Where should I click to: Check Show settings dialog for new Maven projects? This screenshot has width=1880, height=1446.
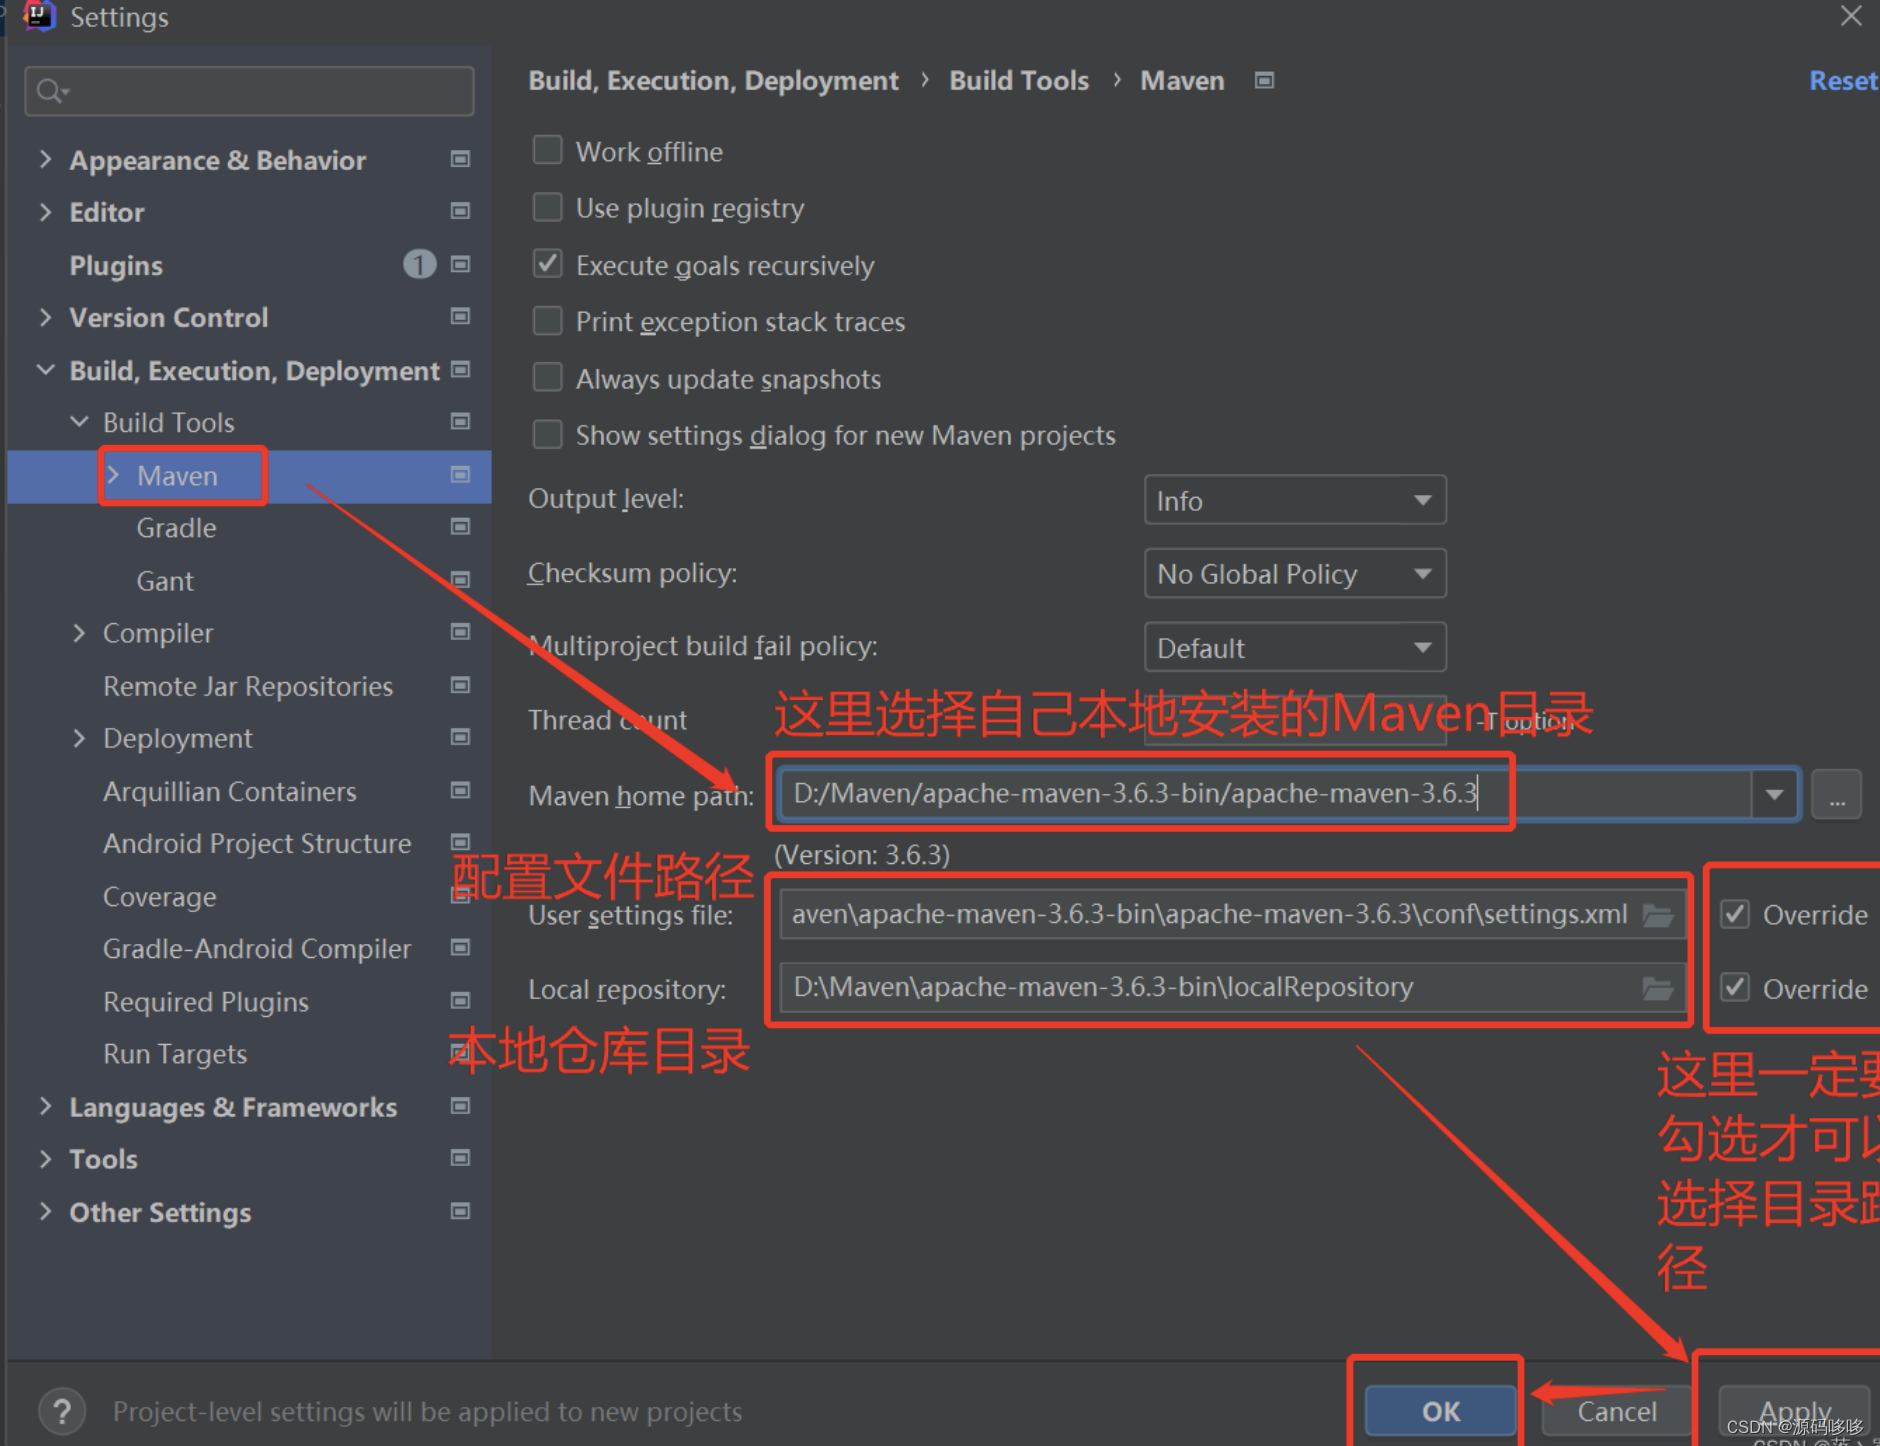[x=547, y=435]
